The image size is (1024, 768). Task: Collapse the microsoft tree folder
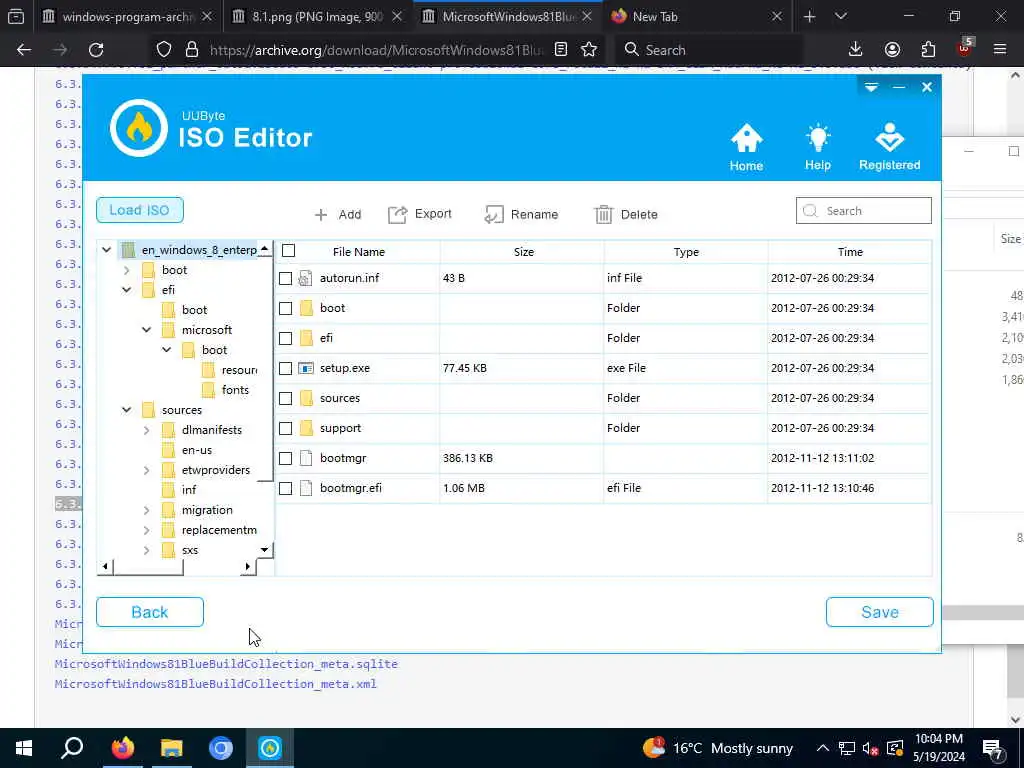point(146,330)
